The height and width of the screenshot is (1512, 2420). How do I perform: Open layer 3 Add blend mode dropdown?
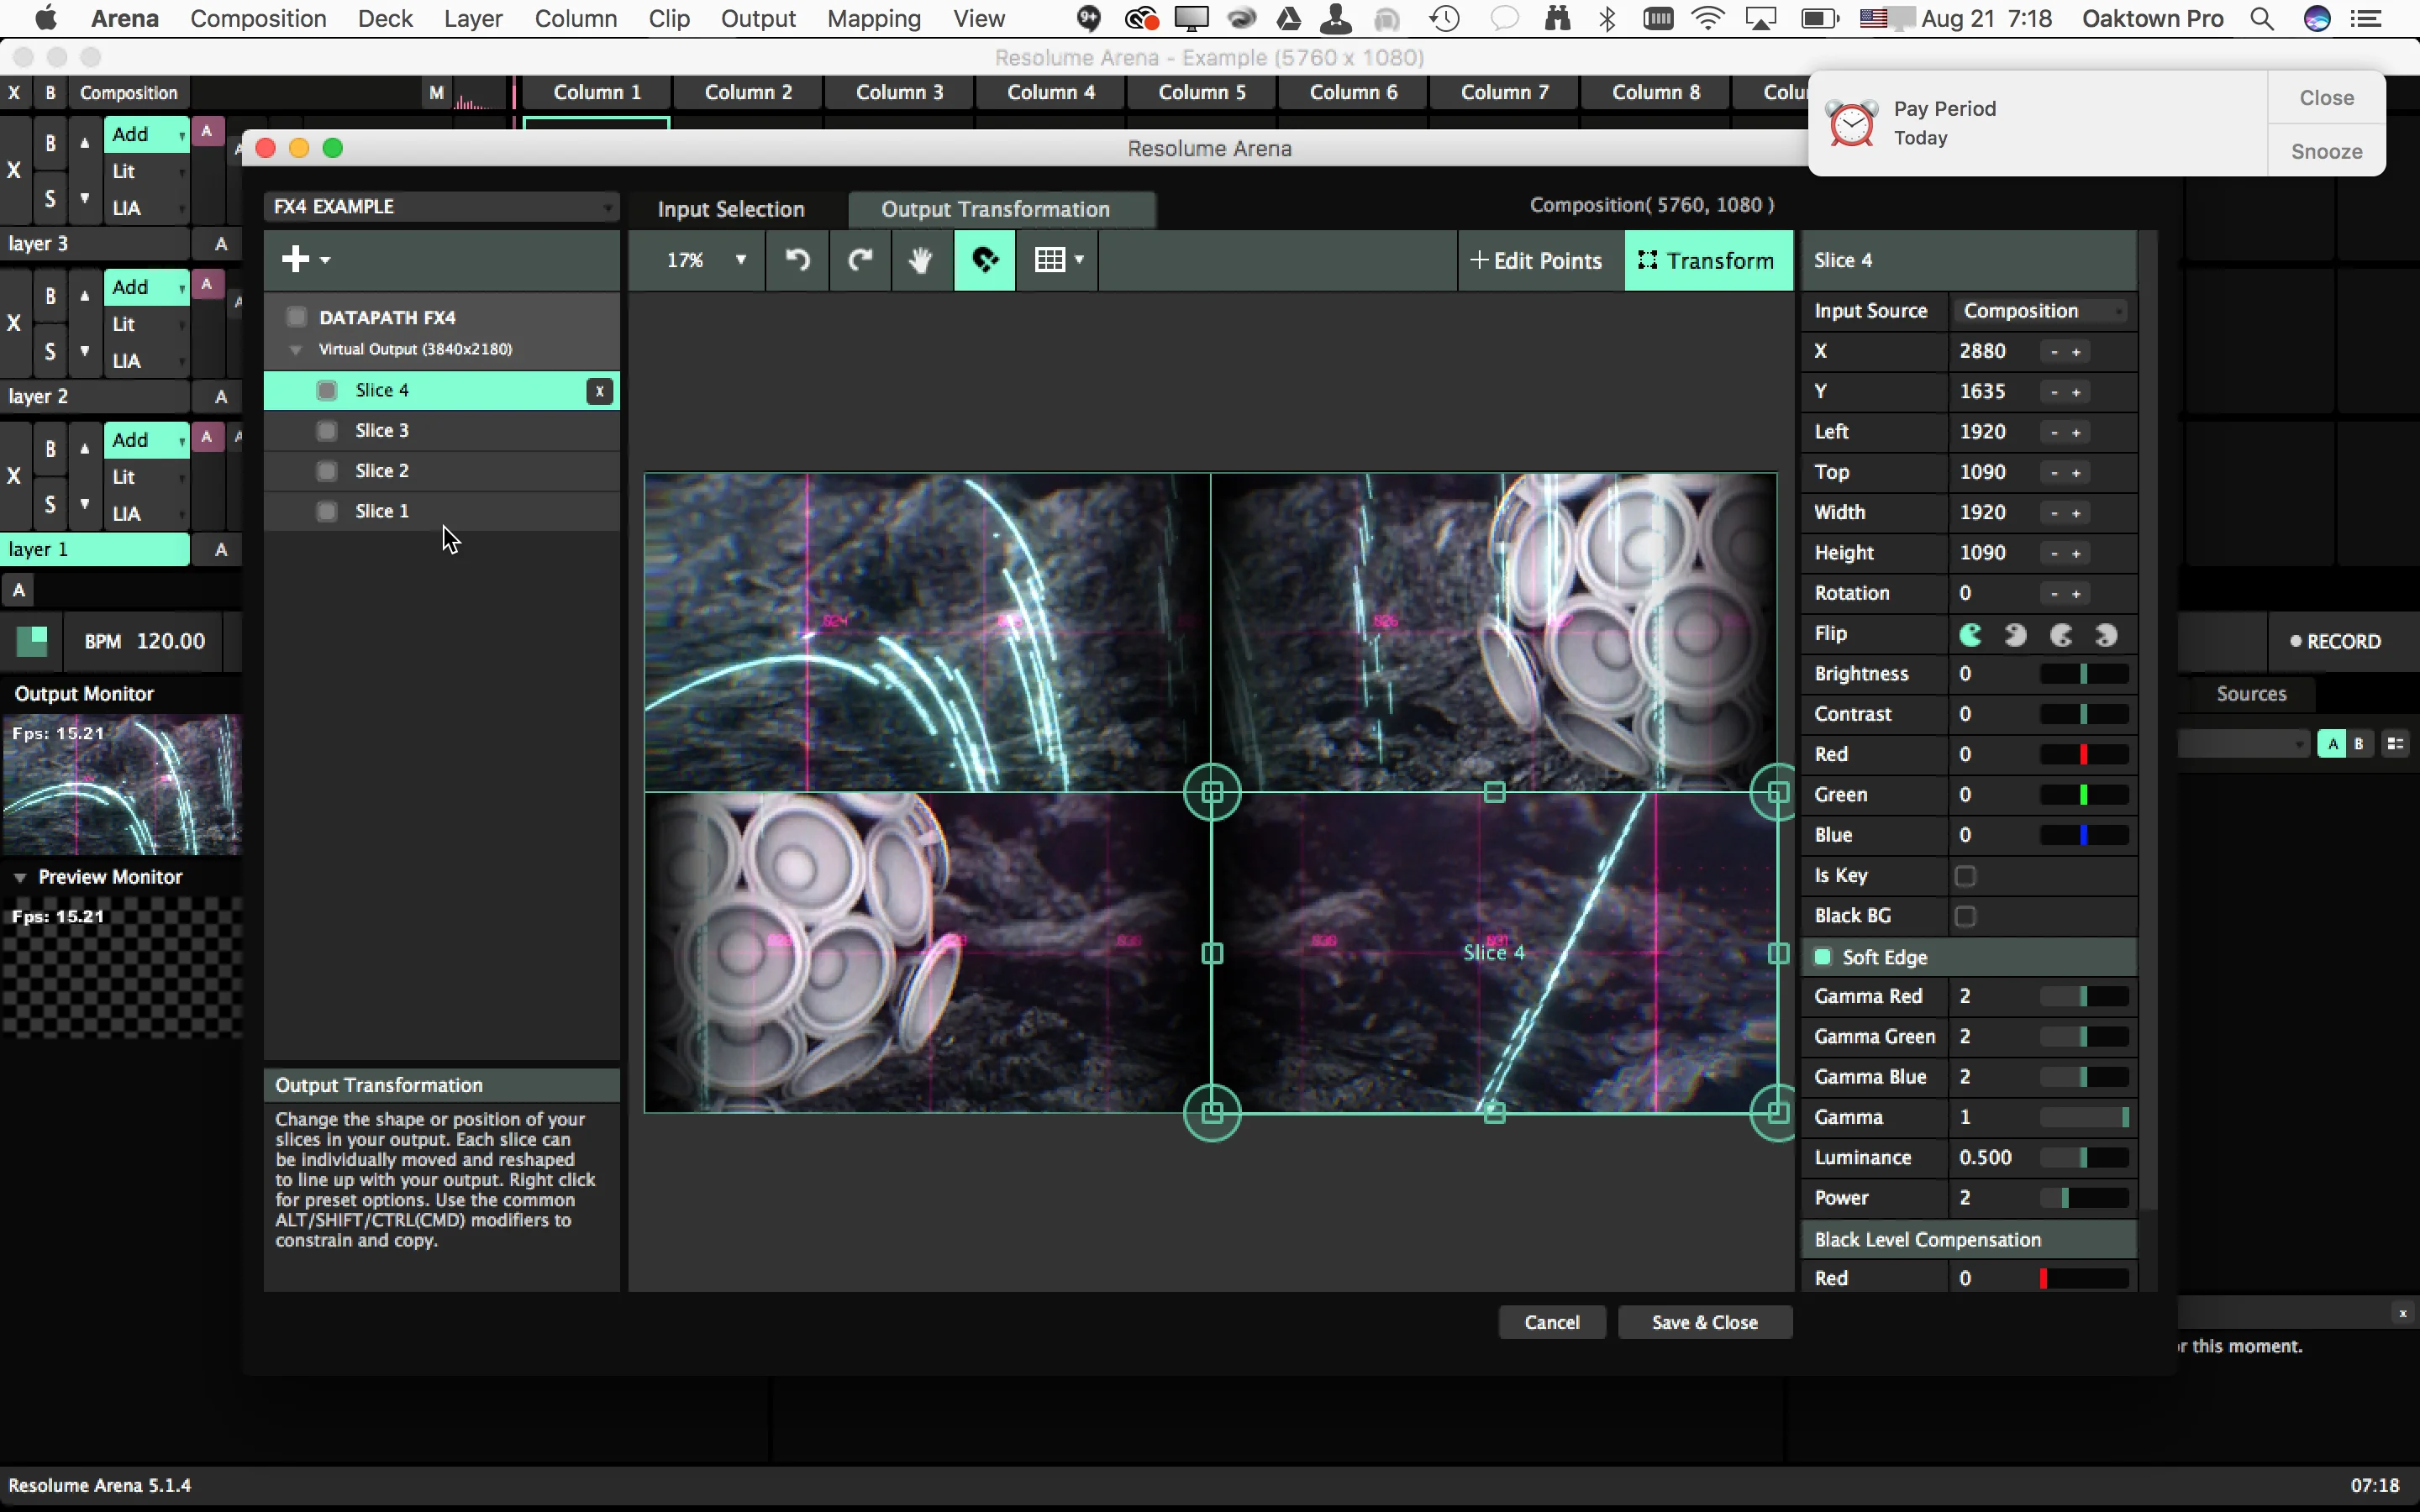(146, 134)
